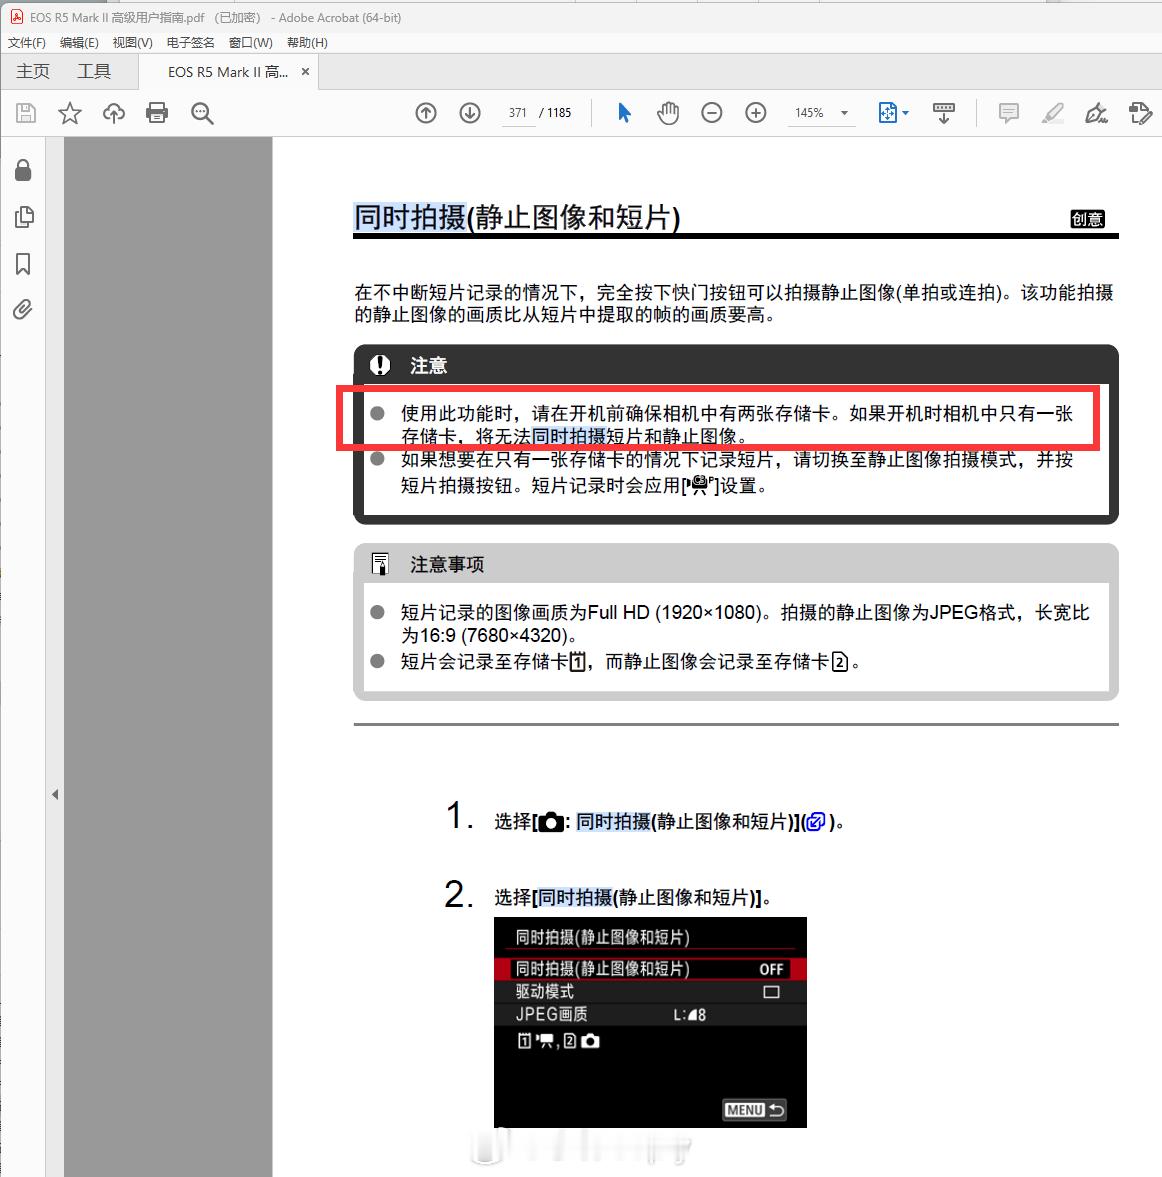Select the EOS R5 Mark II document tab
The width and height of the screenshot is (1162, 1177).
[x=228, y=72]
